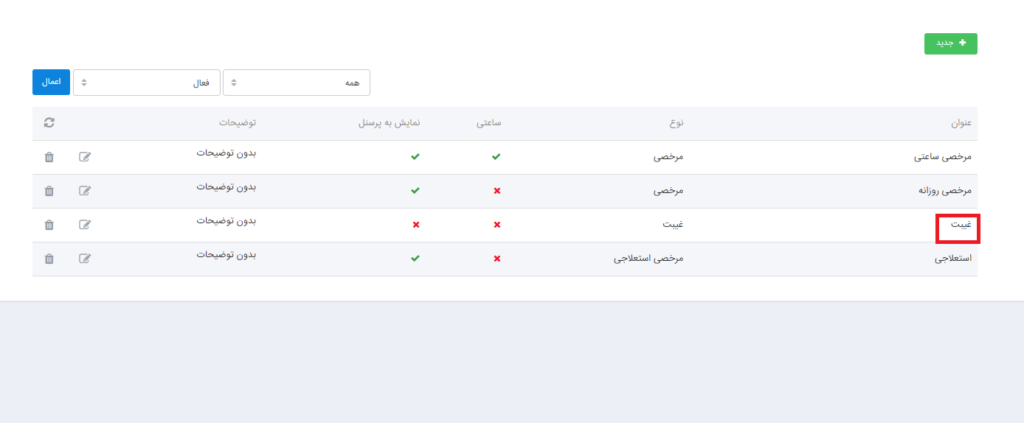Toggle ساعتی status for استعلاجی row
This screenshot has height=423, width=1024.
point(497,258)
